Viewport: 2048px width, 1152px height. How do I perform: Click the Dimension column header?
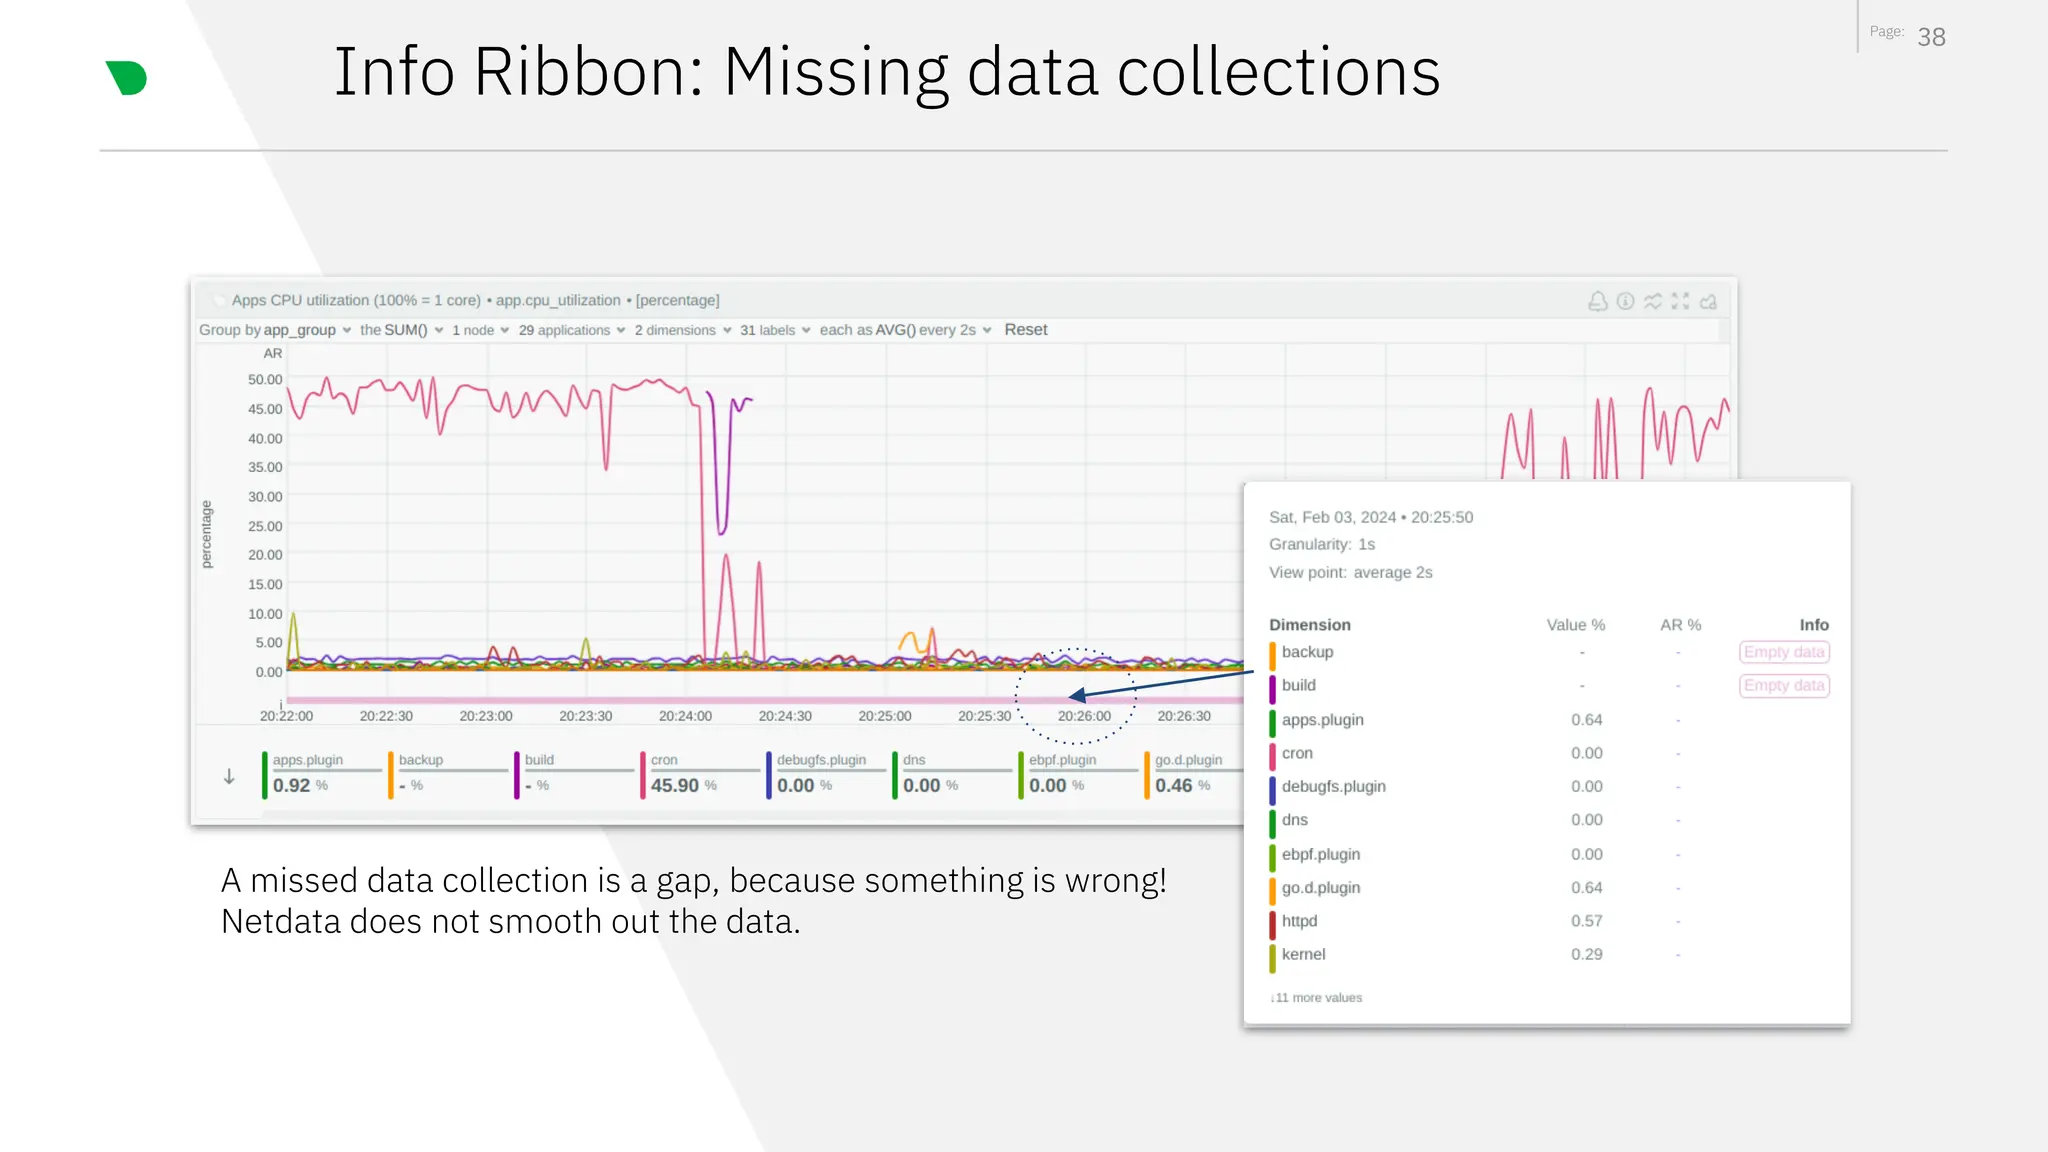(x=1310, y=625)
